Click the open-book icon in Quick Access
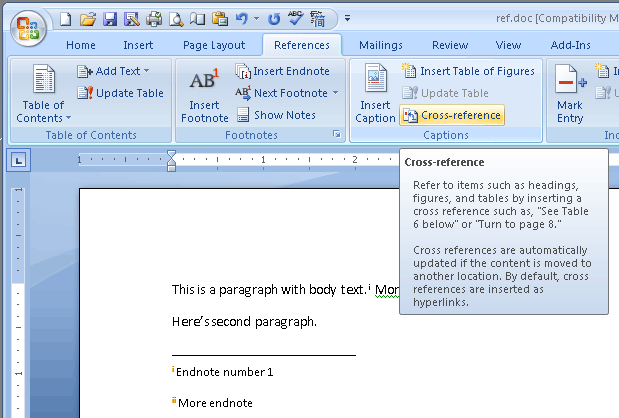The height and width of the screenshot is (418, 619). [x=197, y=19]
